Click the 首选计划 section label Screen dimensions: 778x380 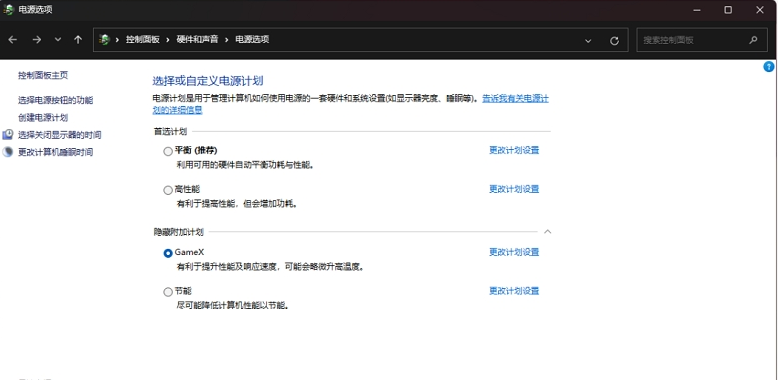point(170,131)
